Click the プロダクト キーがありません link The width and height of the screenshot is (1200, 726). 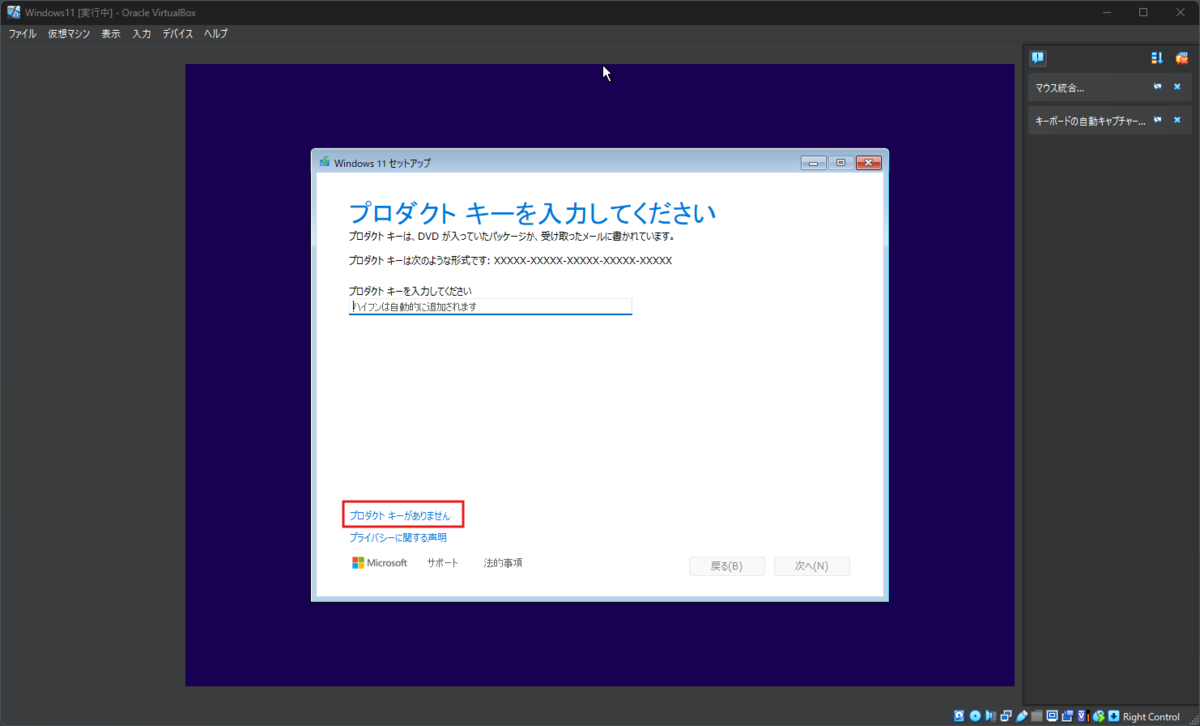[400, 516]
